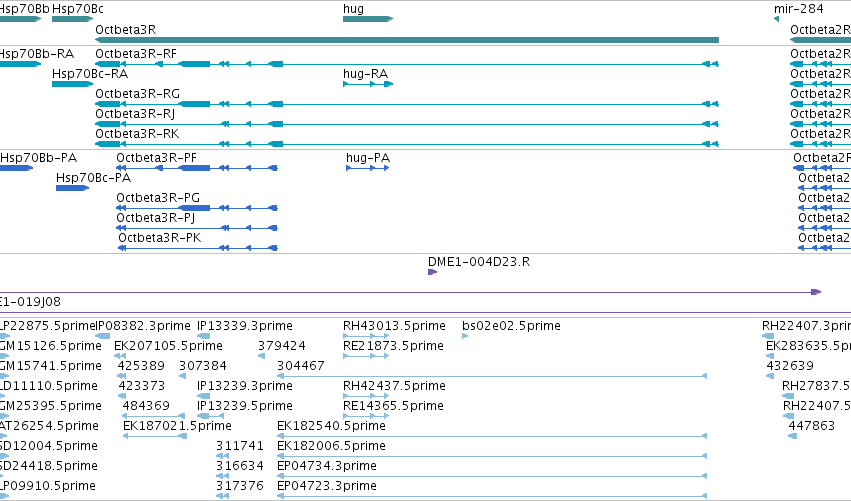Select the E1-019J08 clone label

point(30,302)
